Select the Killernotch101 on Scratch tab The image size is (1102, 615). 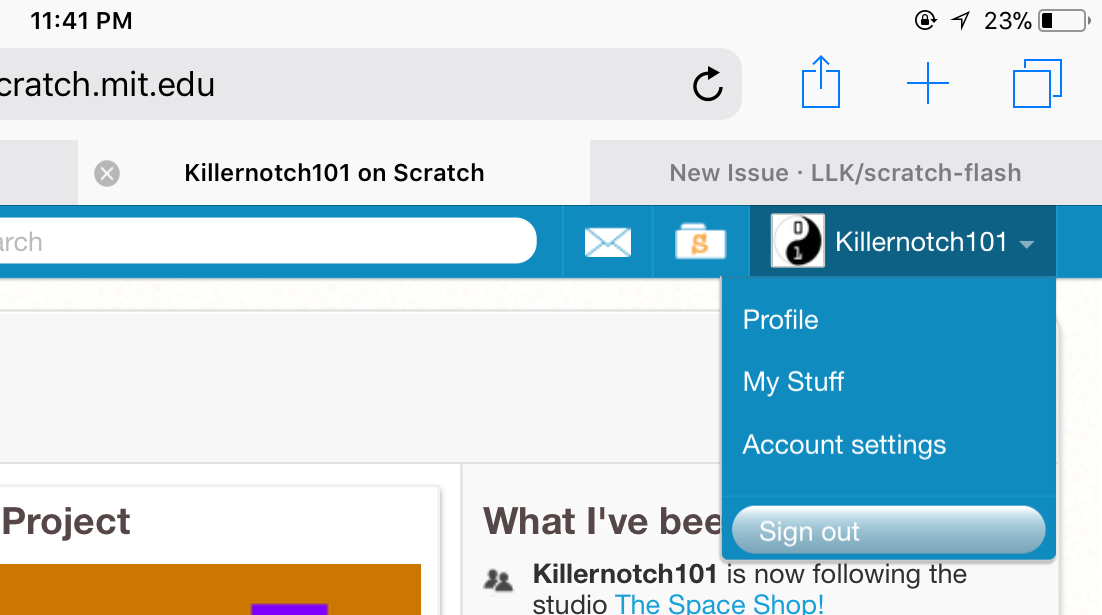pyautogui.click(x=334, y=173)
